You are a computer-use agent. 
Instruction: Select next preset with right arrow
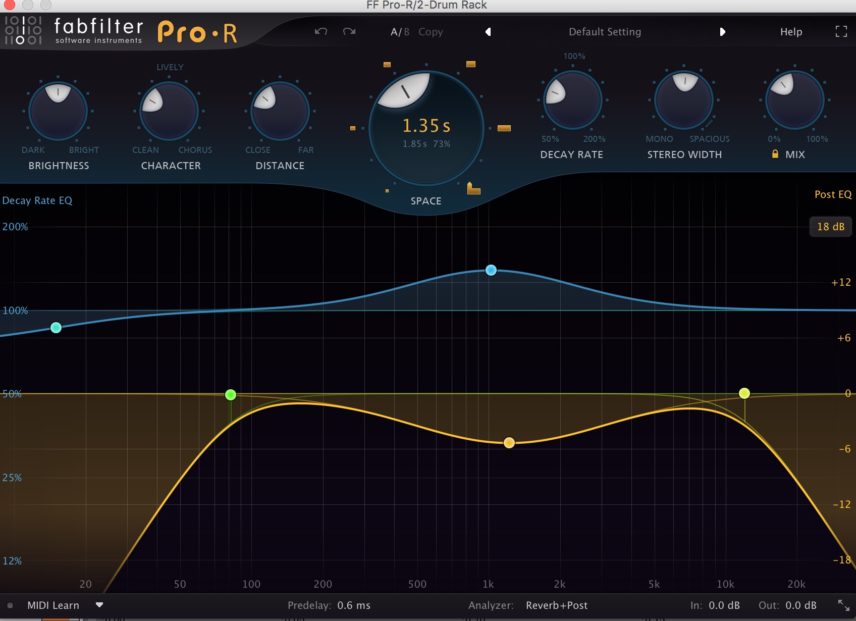pyautogui.click(x=722, y=32)
